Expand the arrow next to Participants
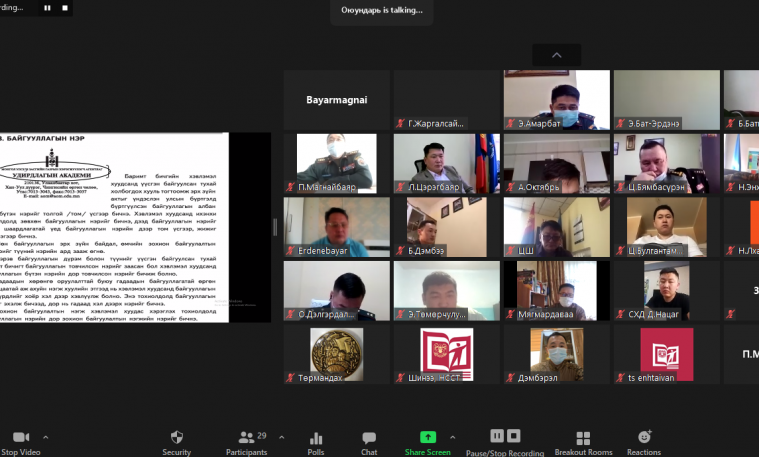Viewport: 759px width, 457px height. coord(280,437)
